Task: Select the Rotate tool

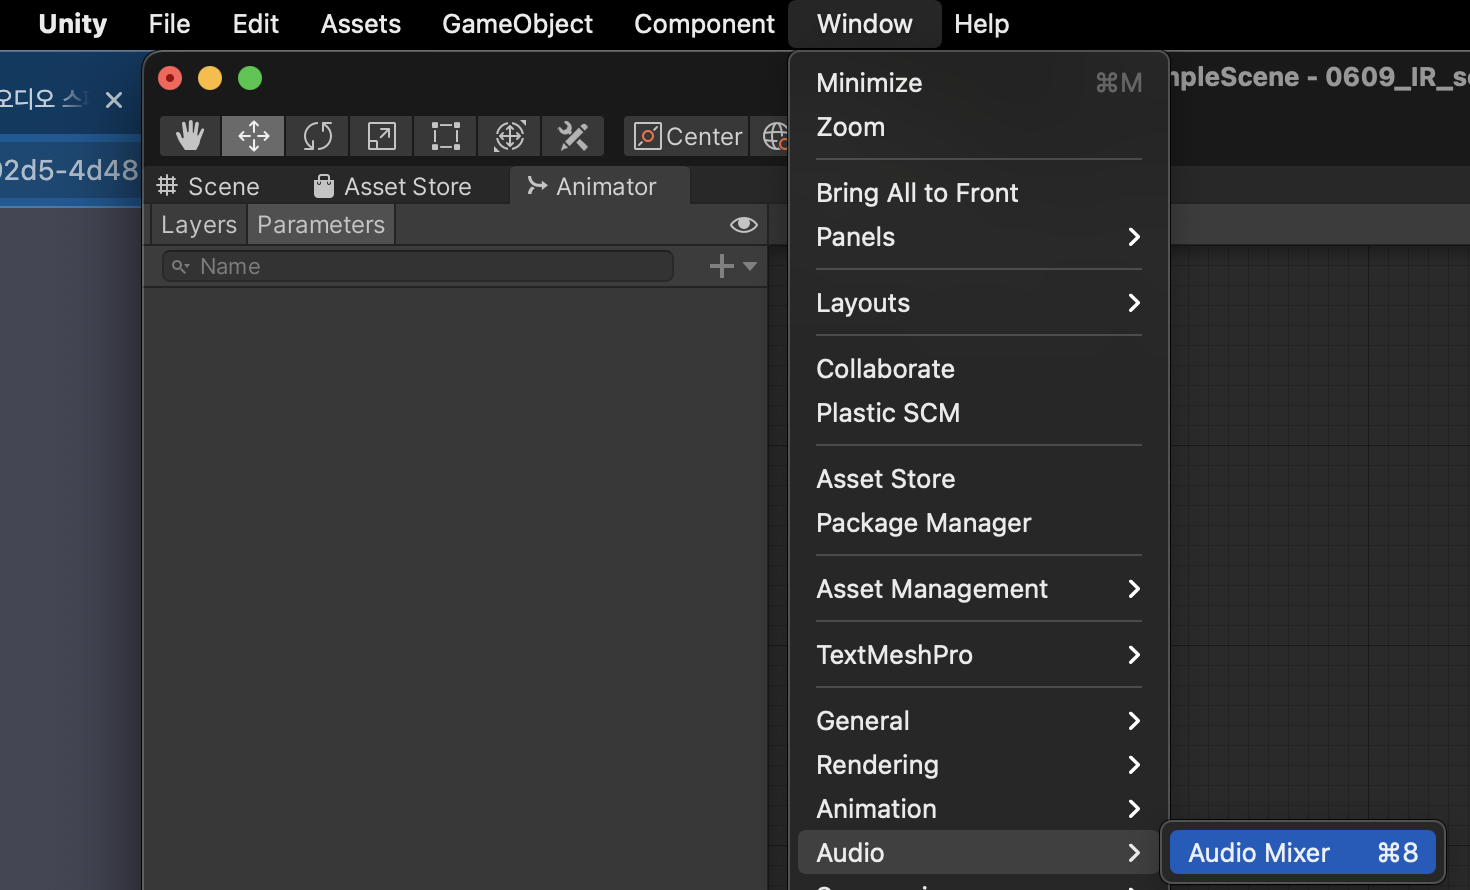Action: pos(317,136)
